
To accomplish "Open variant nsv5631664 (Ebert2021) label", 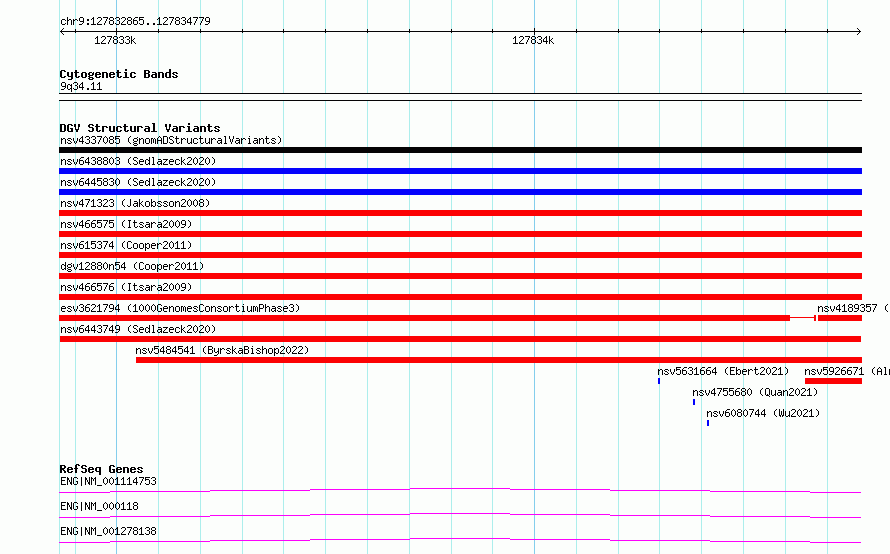I will [723, 371].
